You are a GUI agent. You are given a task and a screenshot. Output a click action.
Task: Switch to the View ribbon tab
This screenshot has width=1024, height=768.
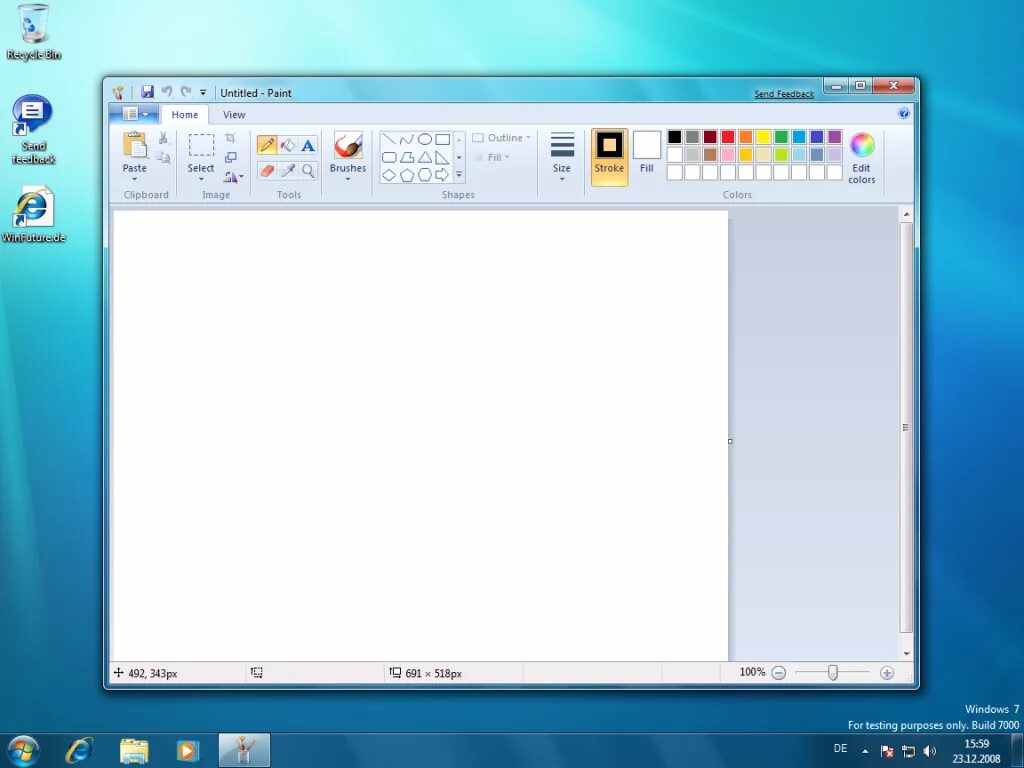234,114
